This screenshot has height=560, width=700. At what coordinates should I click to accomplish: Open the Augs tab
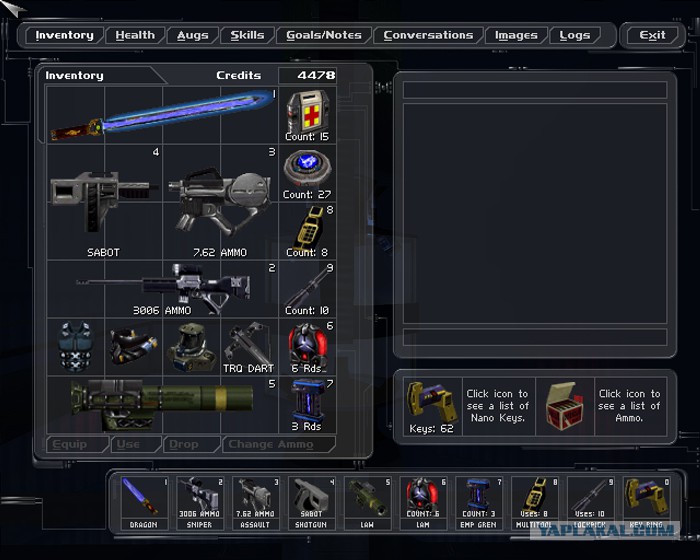coord(192,35)
